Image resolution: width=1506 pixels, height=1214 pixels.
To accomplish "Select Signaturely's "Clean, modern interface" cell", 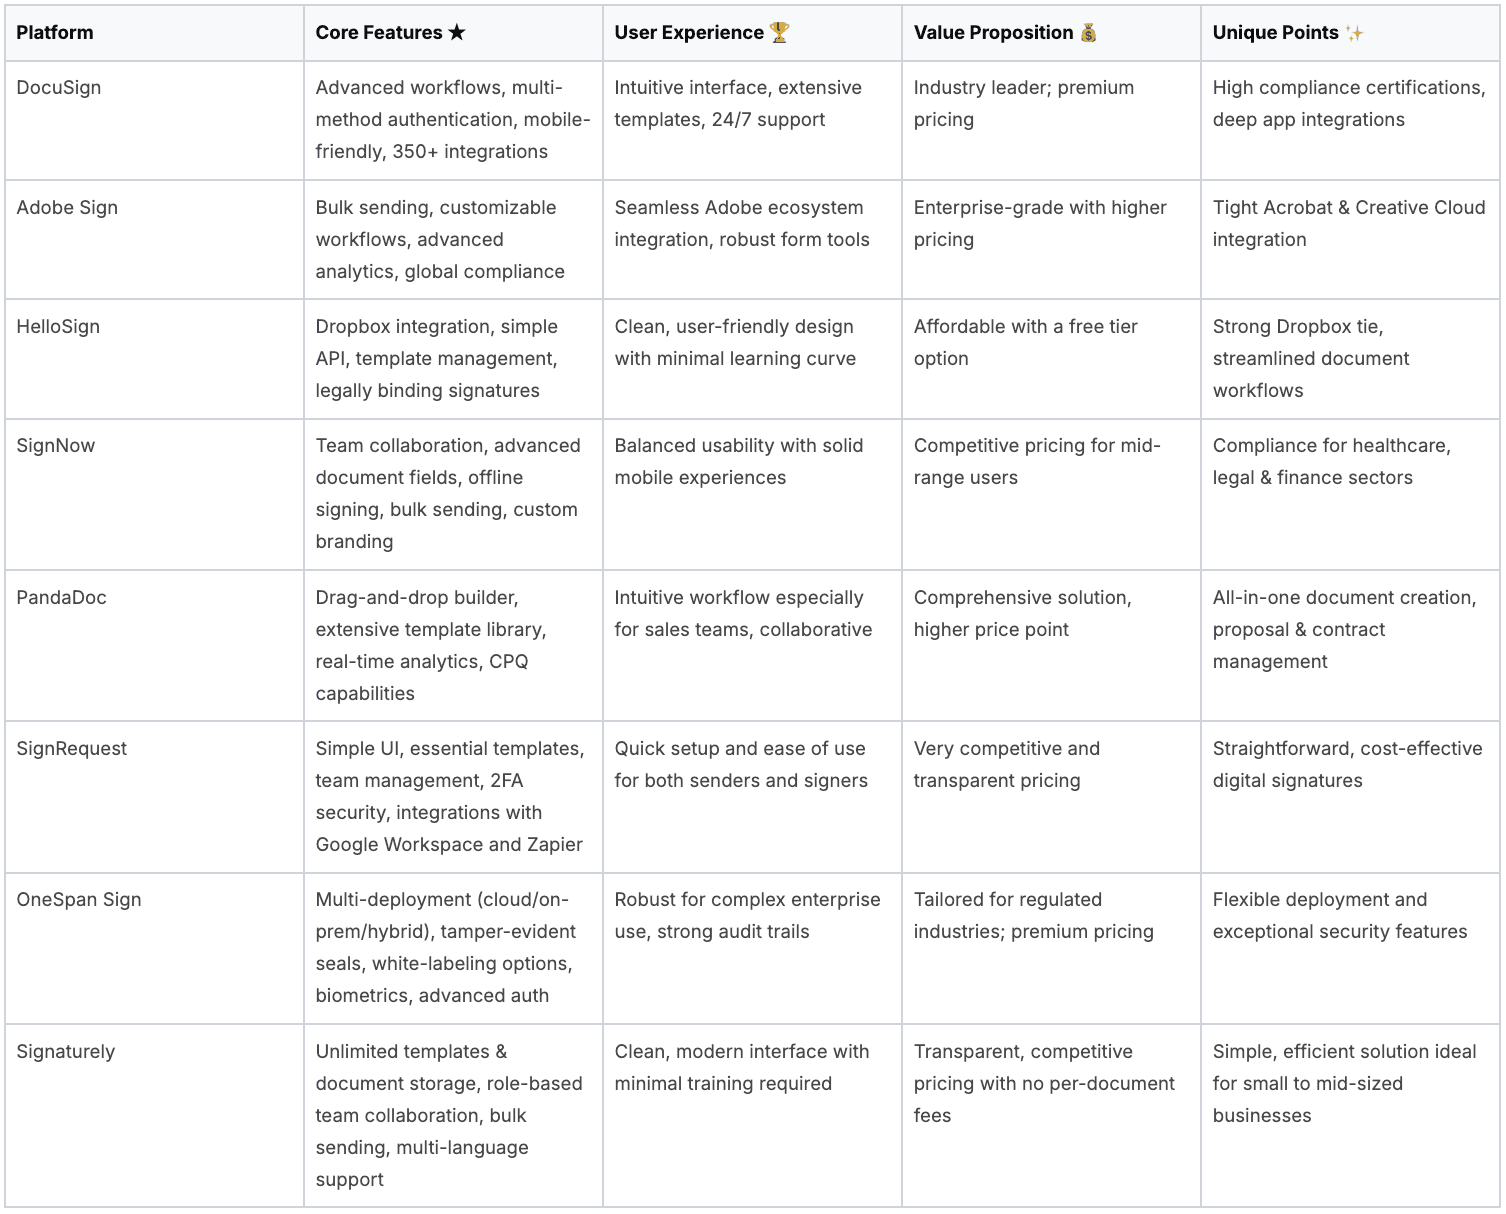I will point(741,1068).
